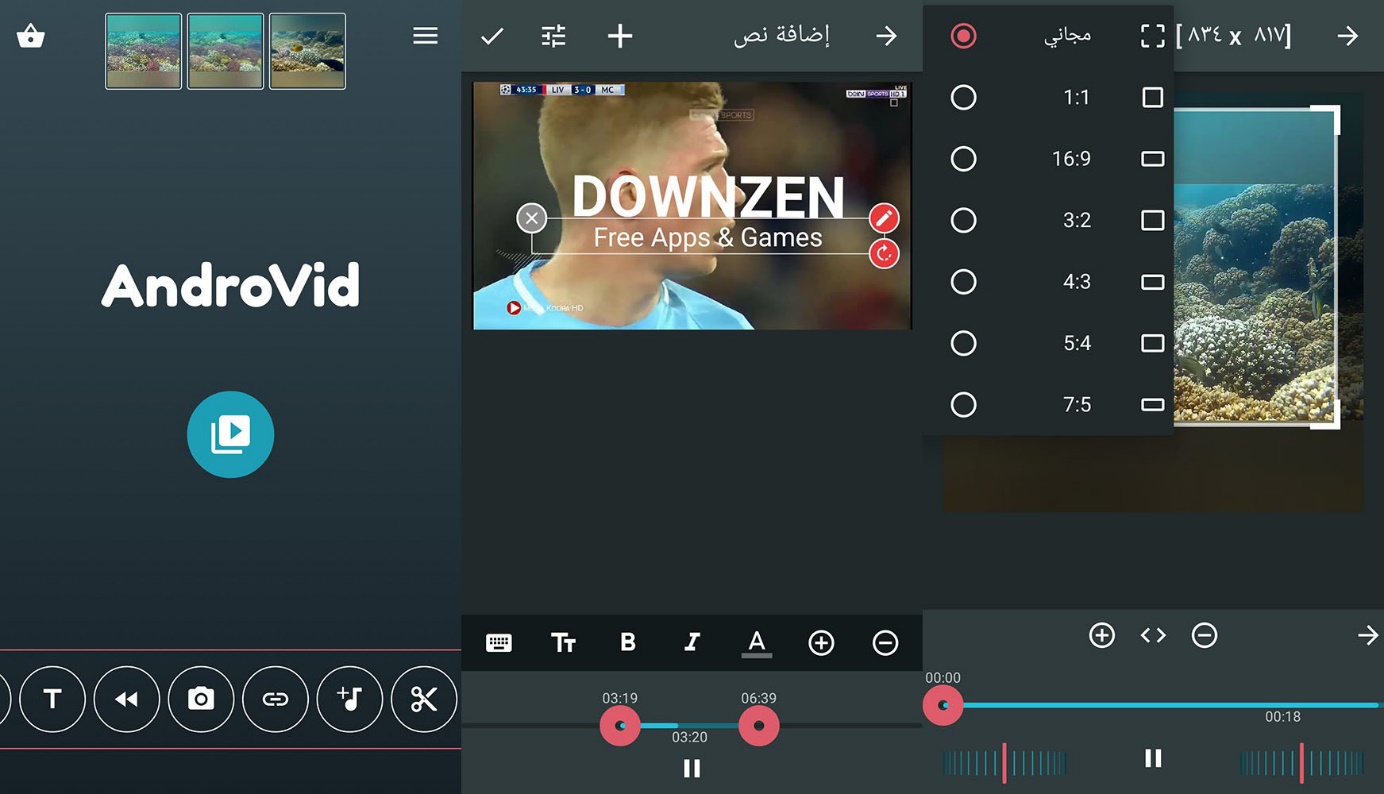Open the hamburger menu

425,36
